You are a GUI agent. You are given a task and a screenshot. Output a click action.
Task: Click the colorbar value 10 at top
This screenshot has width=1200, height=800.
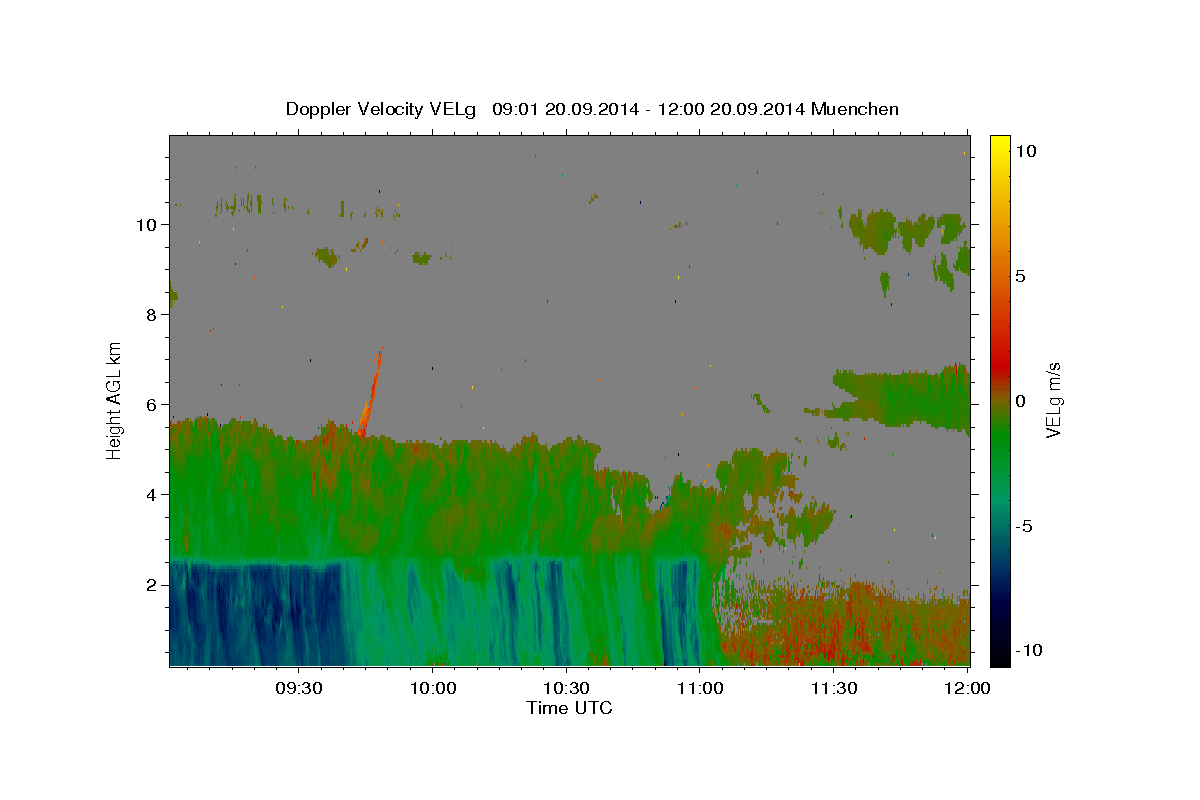pos(1025,150)
